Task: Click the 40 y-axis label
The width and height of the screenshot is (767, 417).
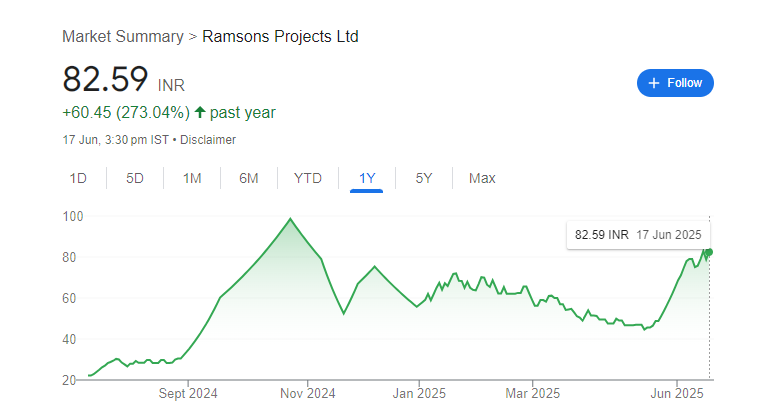Action: [x=69, y=339]
